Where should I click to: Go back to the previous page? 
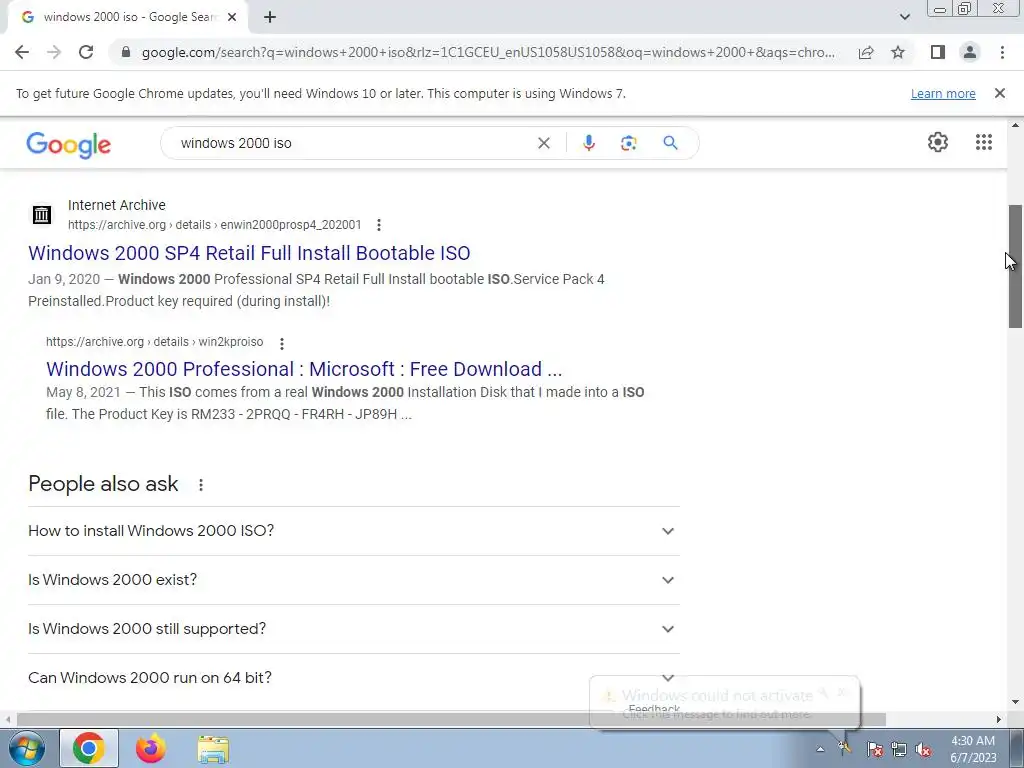coord(22,52)
